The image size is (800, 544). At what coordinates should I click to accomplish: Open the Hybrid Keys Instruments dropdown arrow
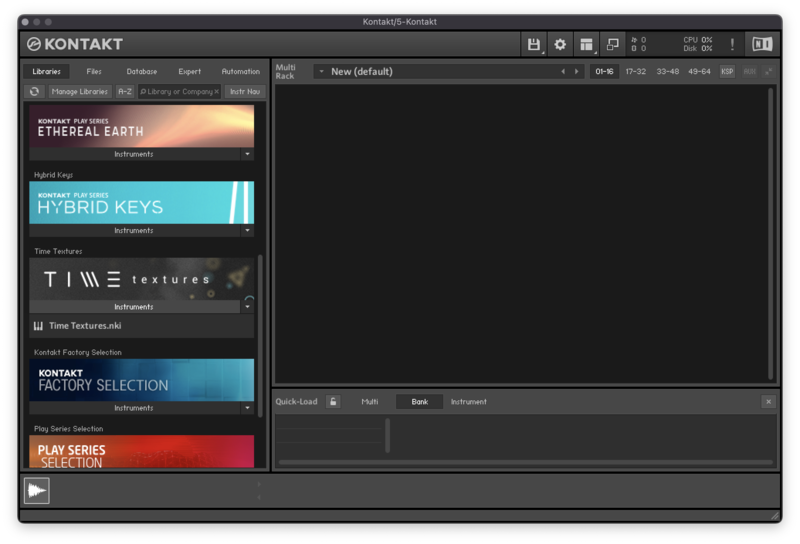tap(247, 230)
